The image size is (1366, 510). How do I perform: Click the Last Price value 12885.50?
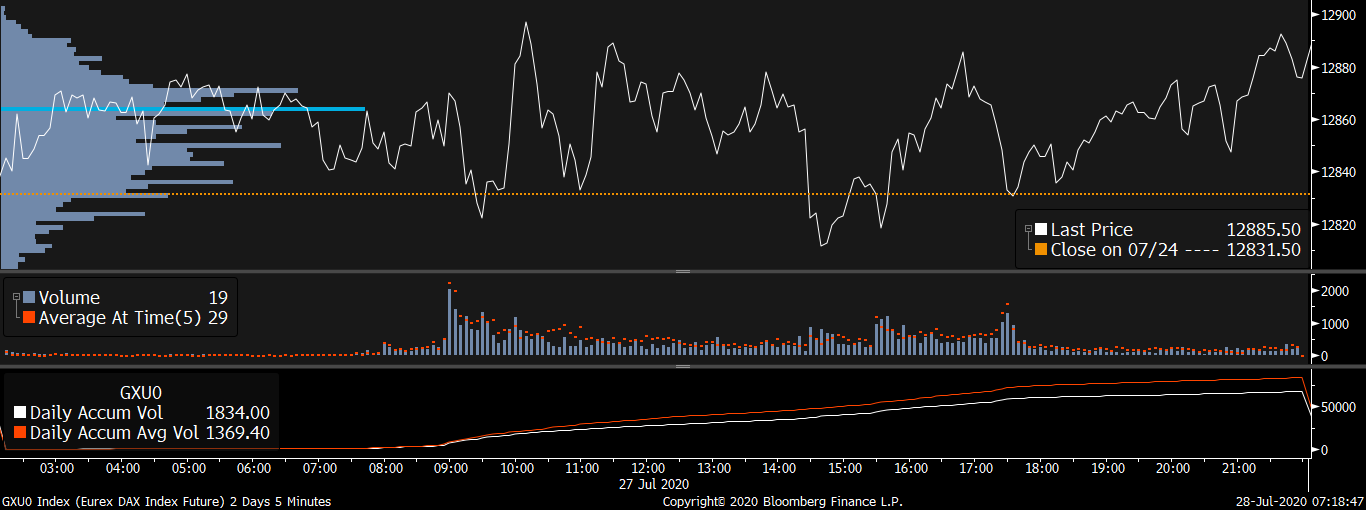[1264, 230]
